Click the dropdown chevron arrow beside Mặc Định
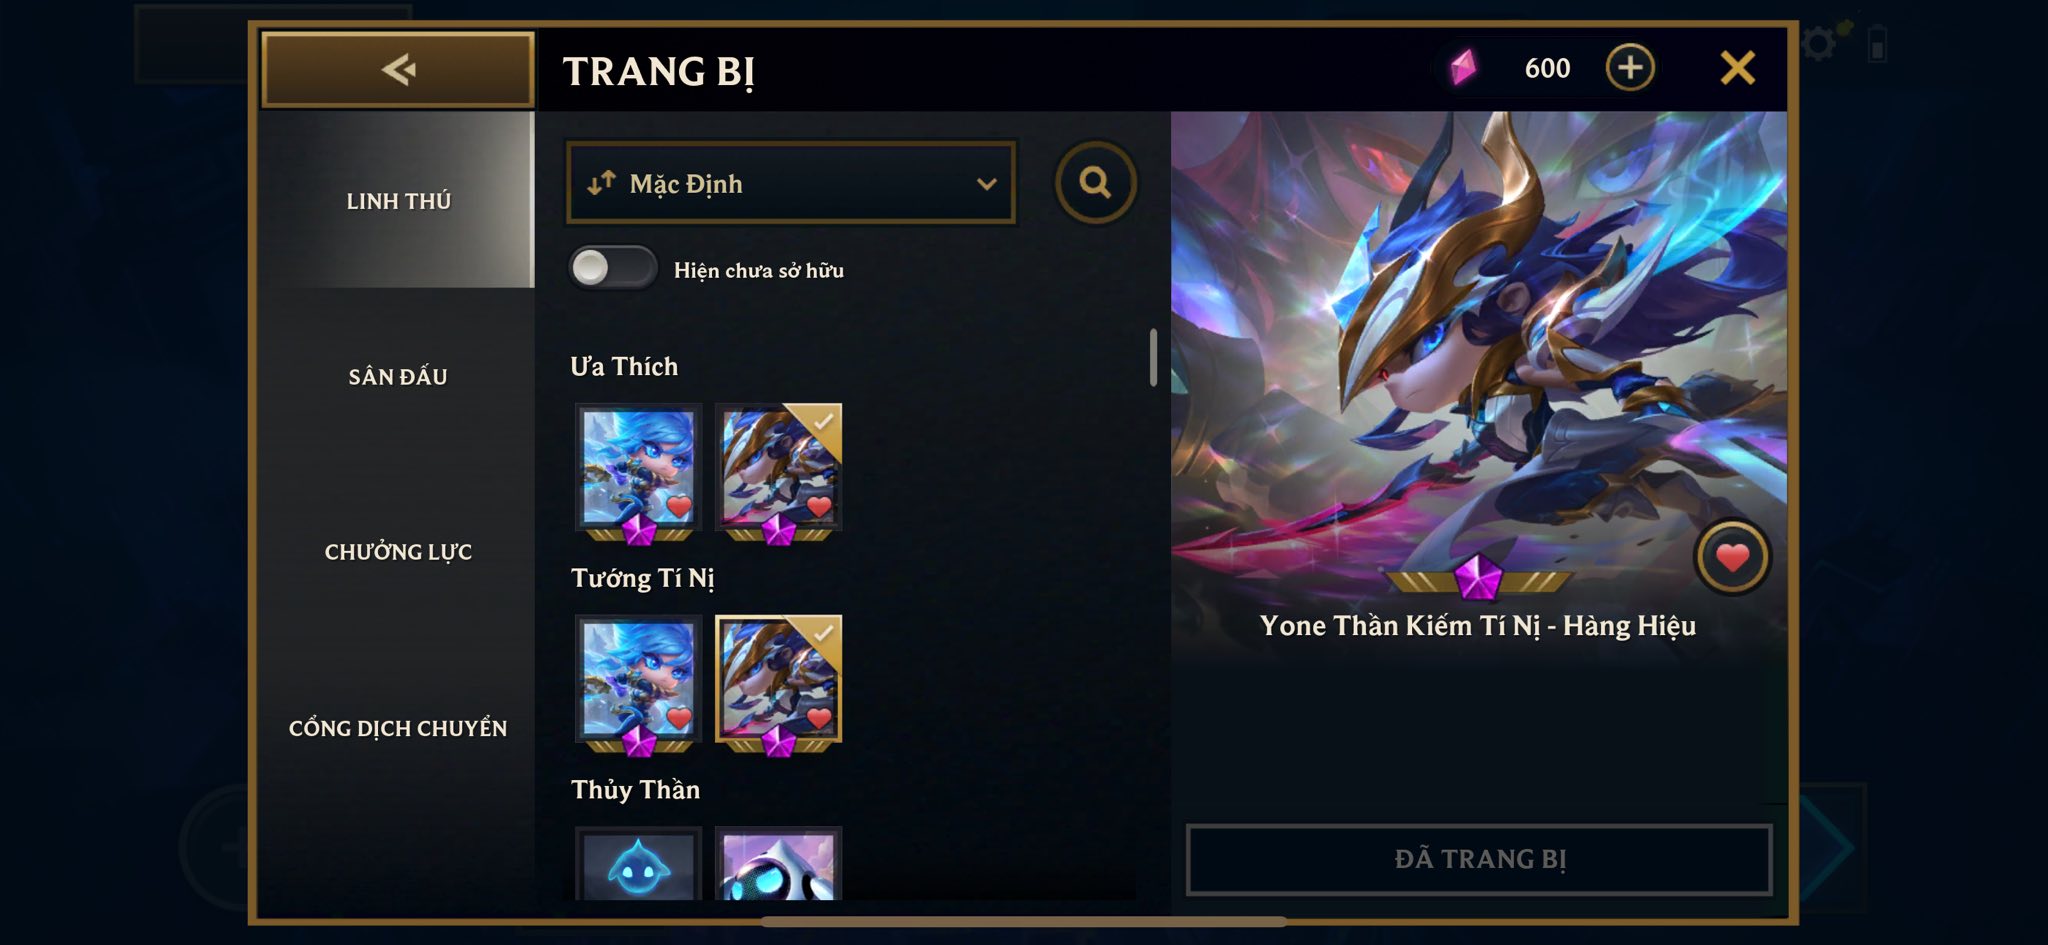The width and height of the screenshot is (2048, 945). 986,184
